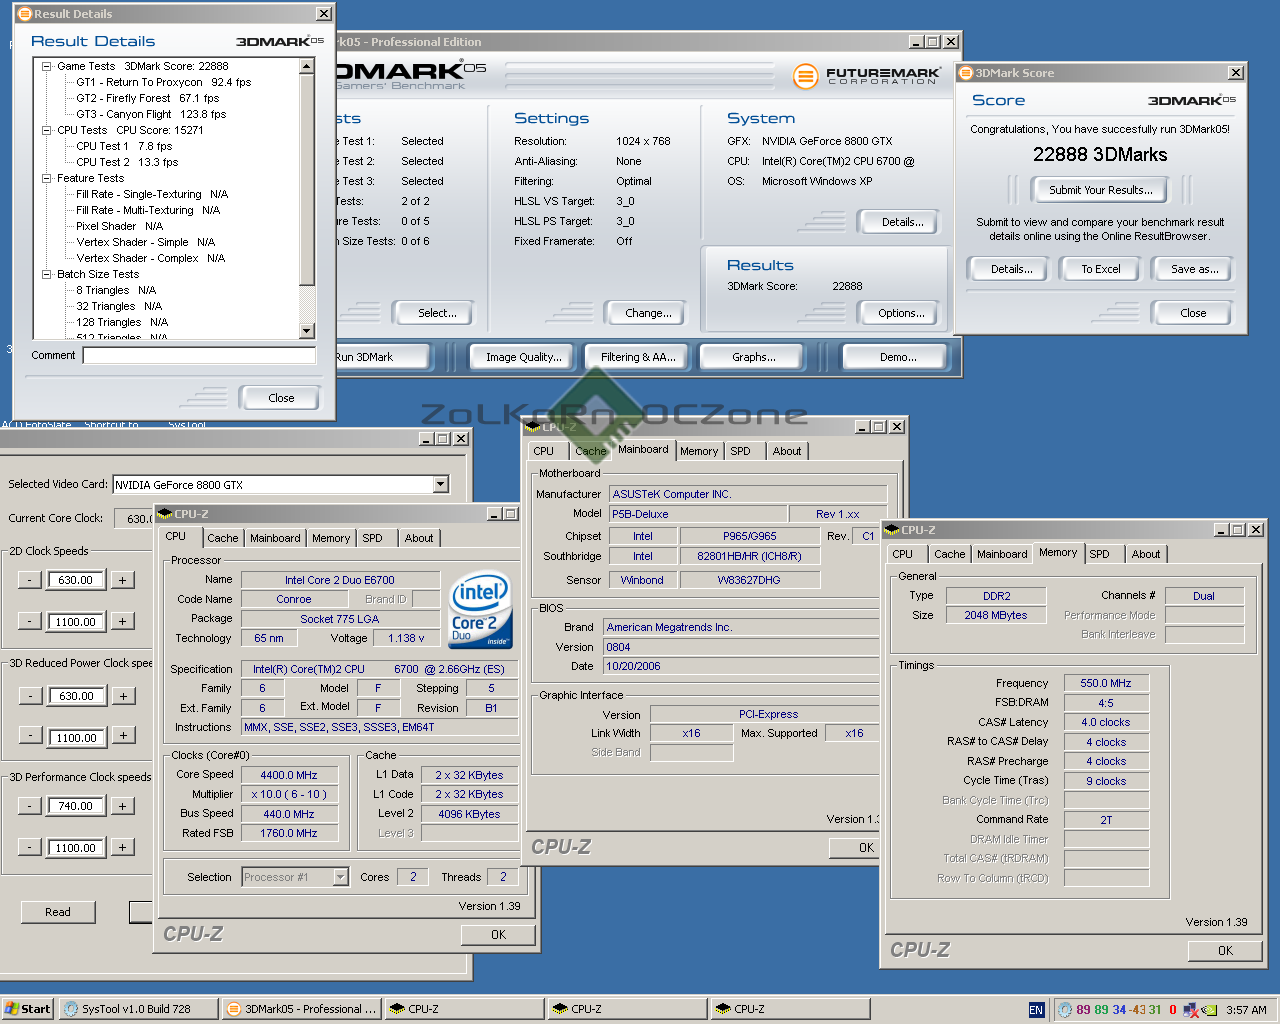The height and width of the screenshot is (1024, 1280).
Task: Decrease the 2D Clock Speeds 1100.00 value
Action: 30,621
